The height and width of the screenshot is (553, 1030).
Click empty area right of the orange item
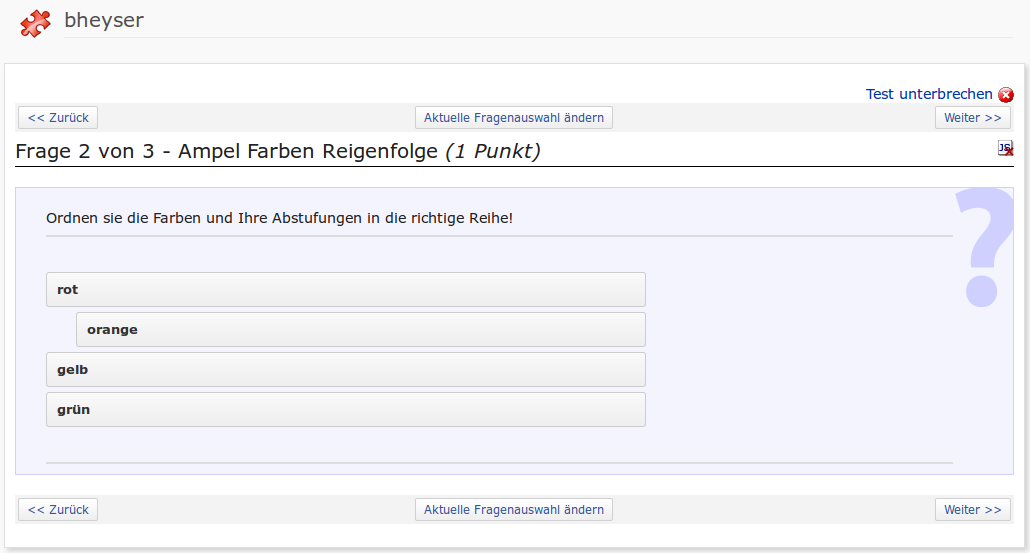click(800, 330)
